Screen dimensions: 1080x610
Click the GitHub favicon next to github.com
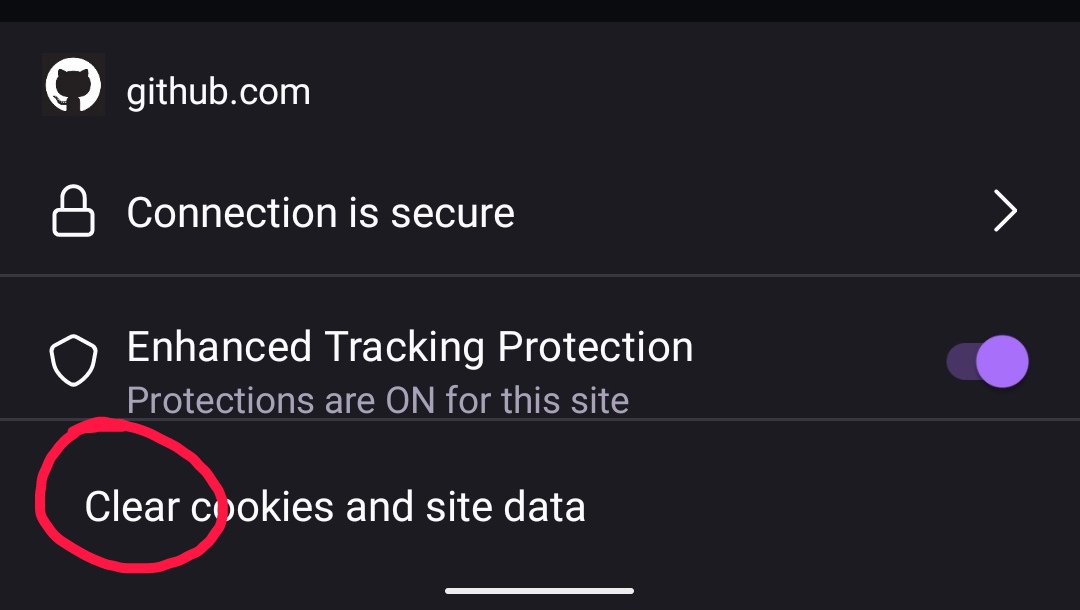click(x=73, y=85)
